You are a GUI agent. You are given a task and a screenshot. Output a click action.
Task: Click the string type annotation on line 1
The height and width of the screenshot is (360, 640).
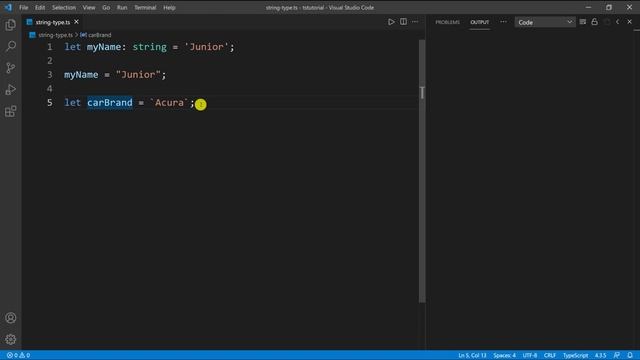click(x=149, y=47)
